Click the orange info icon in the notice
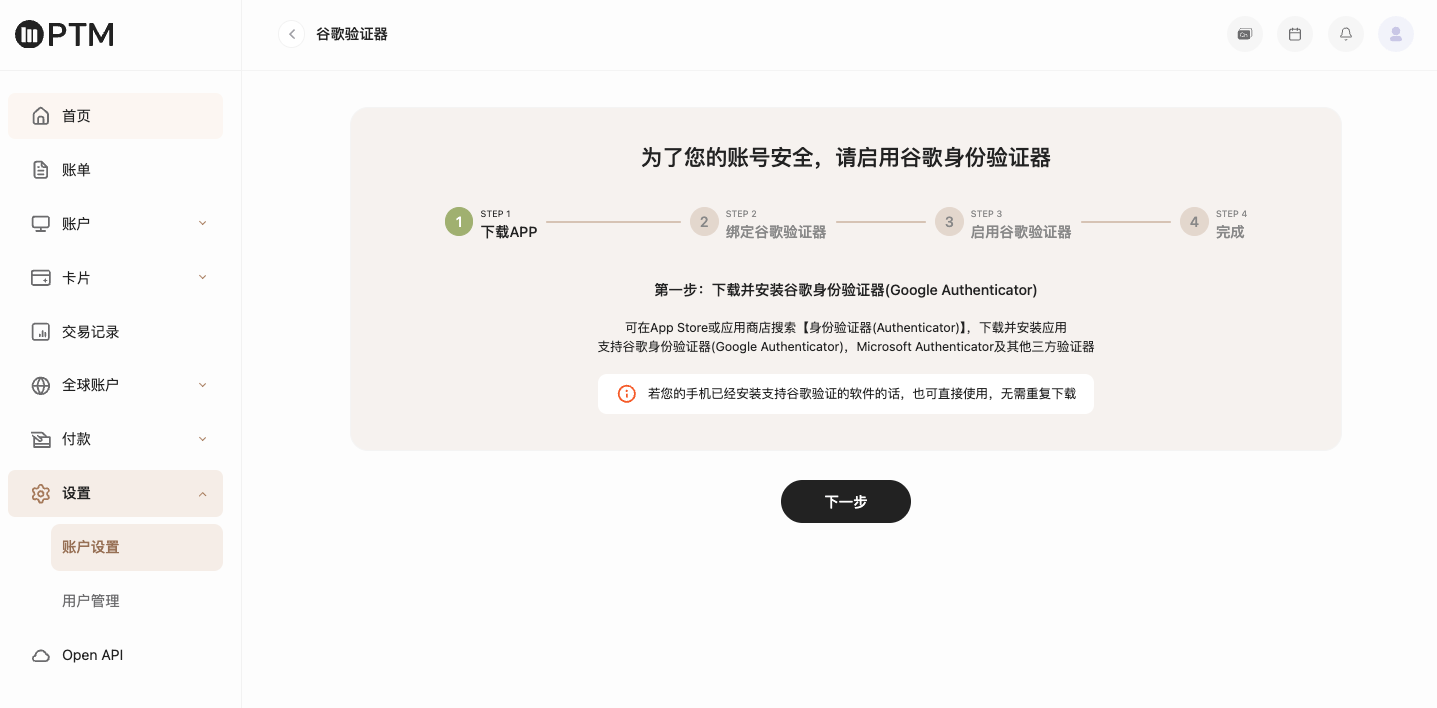This screenshot has height=708, width=1437. coord(627,394)
